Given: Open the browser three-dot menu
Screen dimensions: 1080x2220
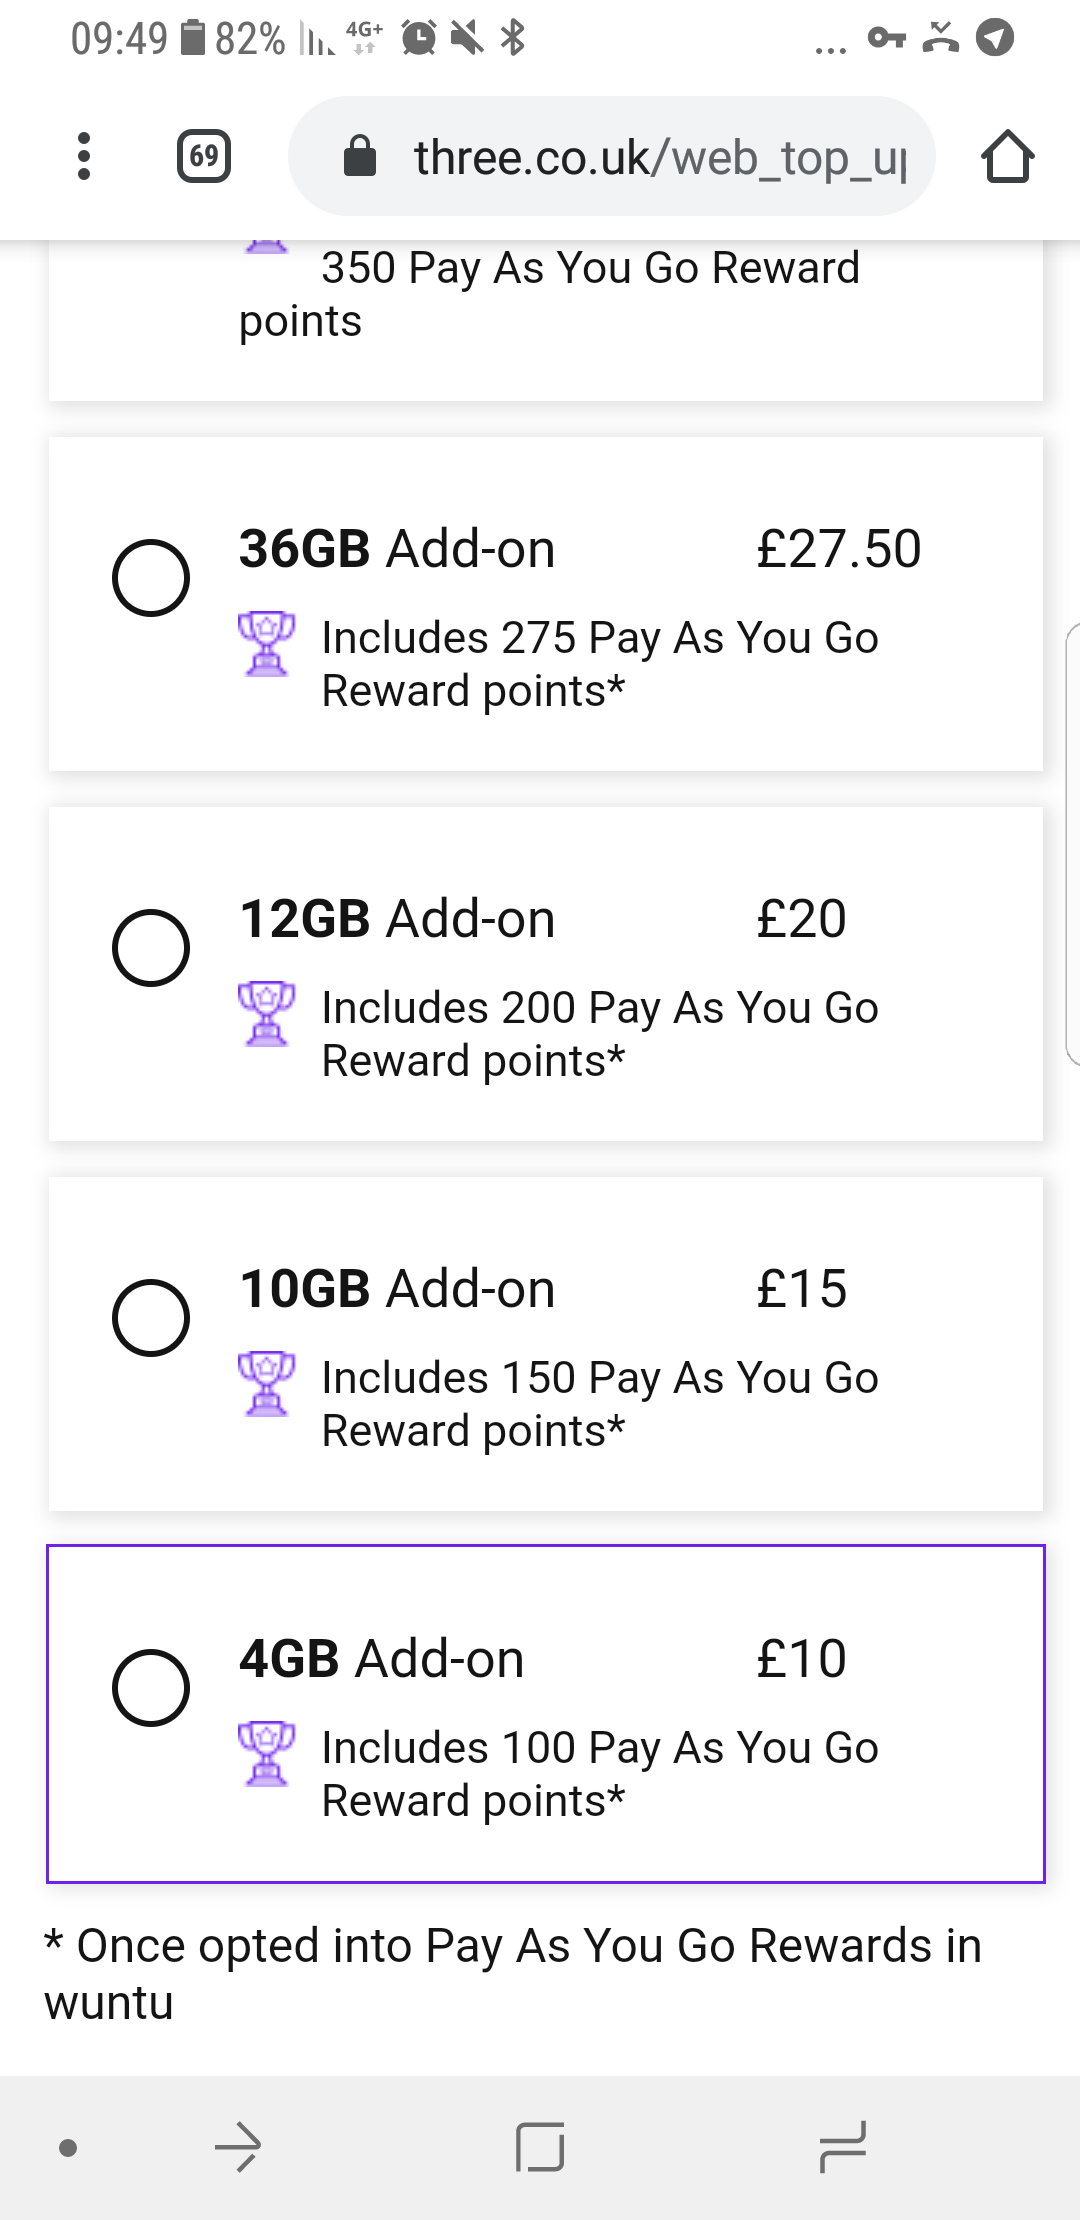Looking at the screenshot, I should coord(84,157).
